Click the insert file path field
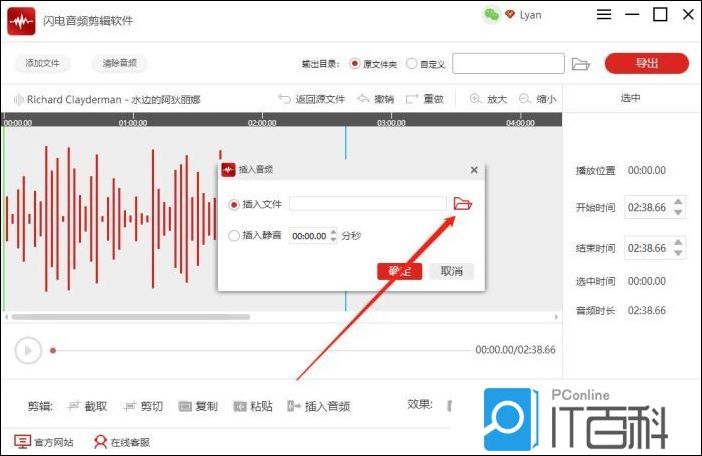 (368, 204)
